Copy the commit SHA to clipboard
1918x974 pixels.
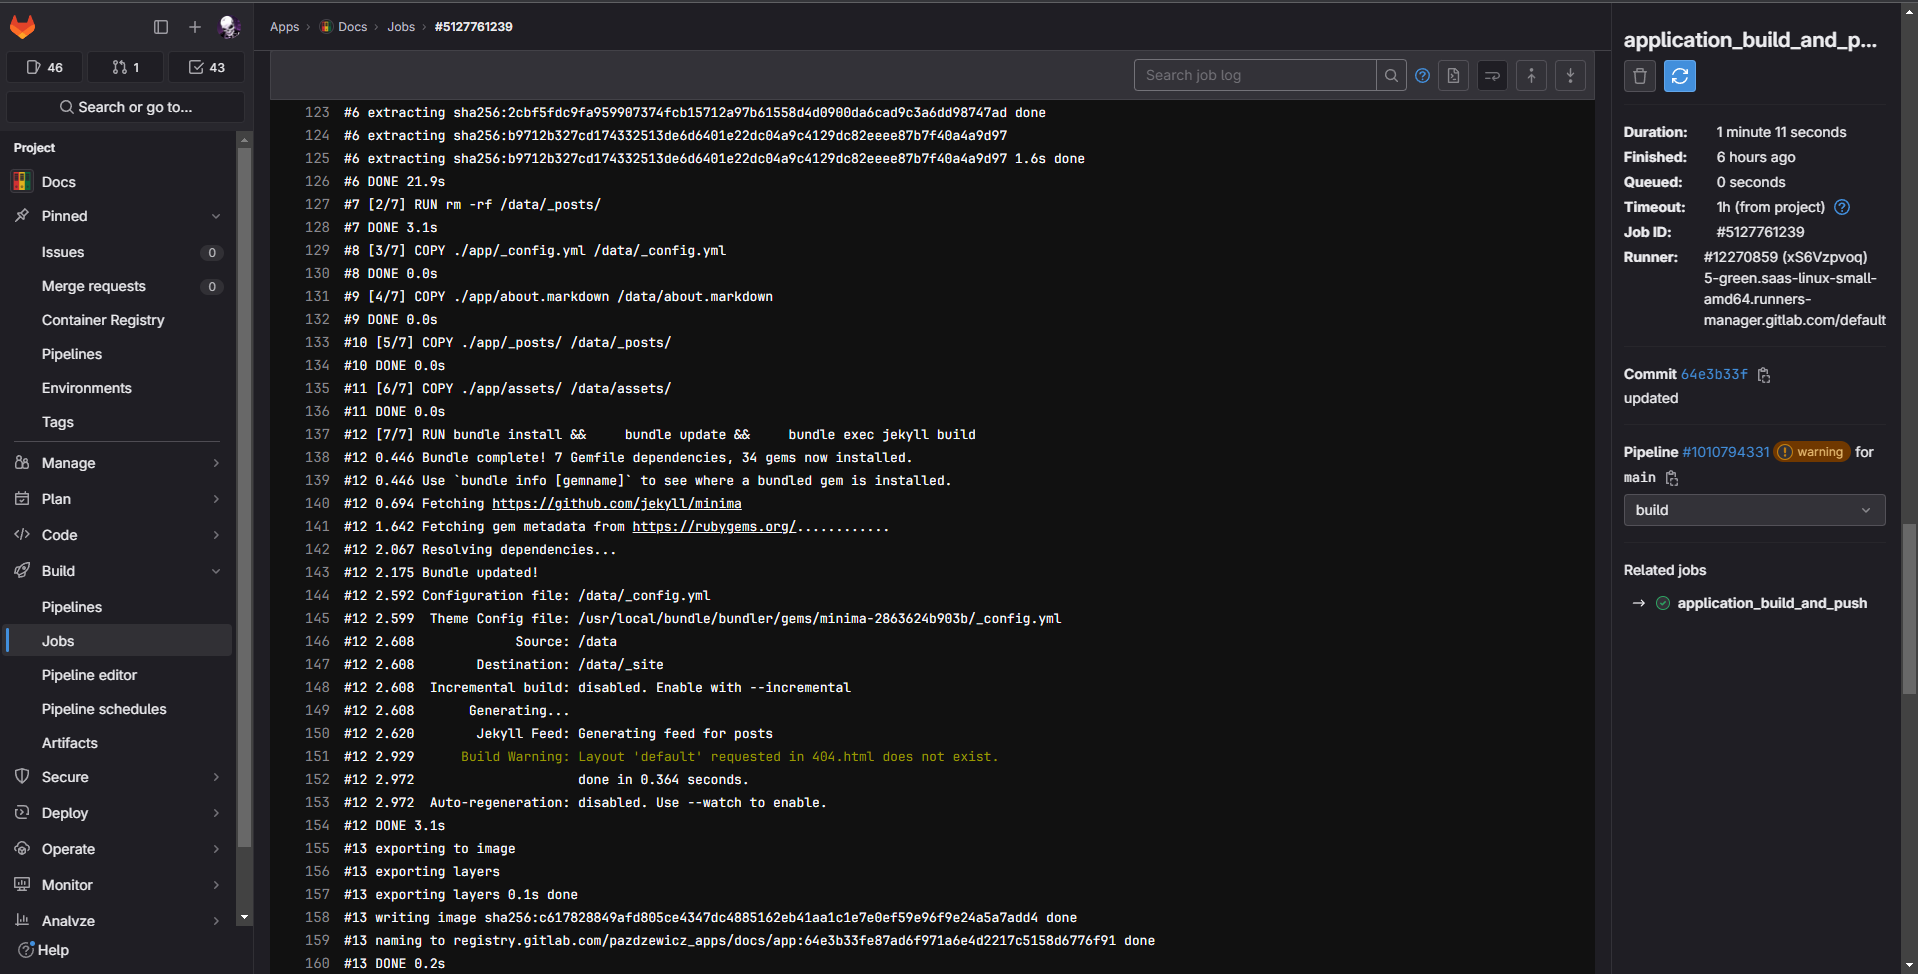pyautogui.click(x=1764, y=375)
